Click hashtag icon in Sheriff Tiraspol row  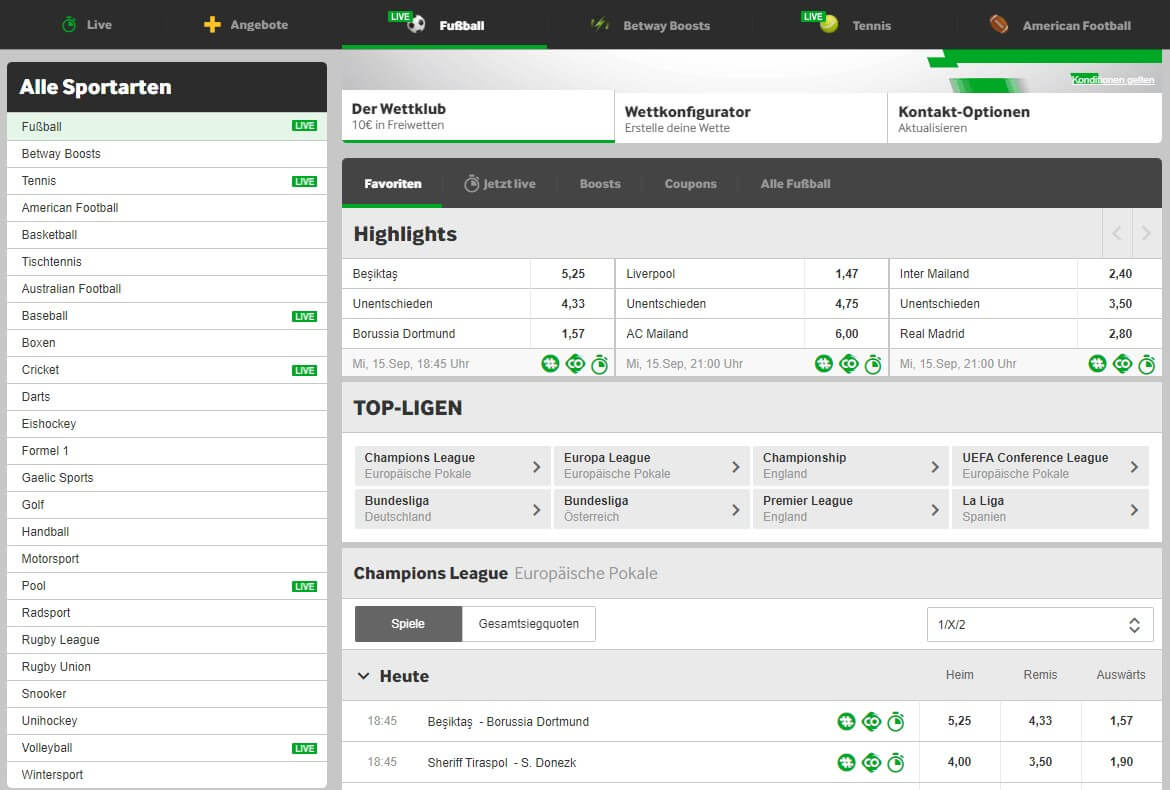pos(846,762)
